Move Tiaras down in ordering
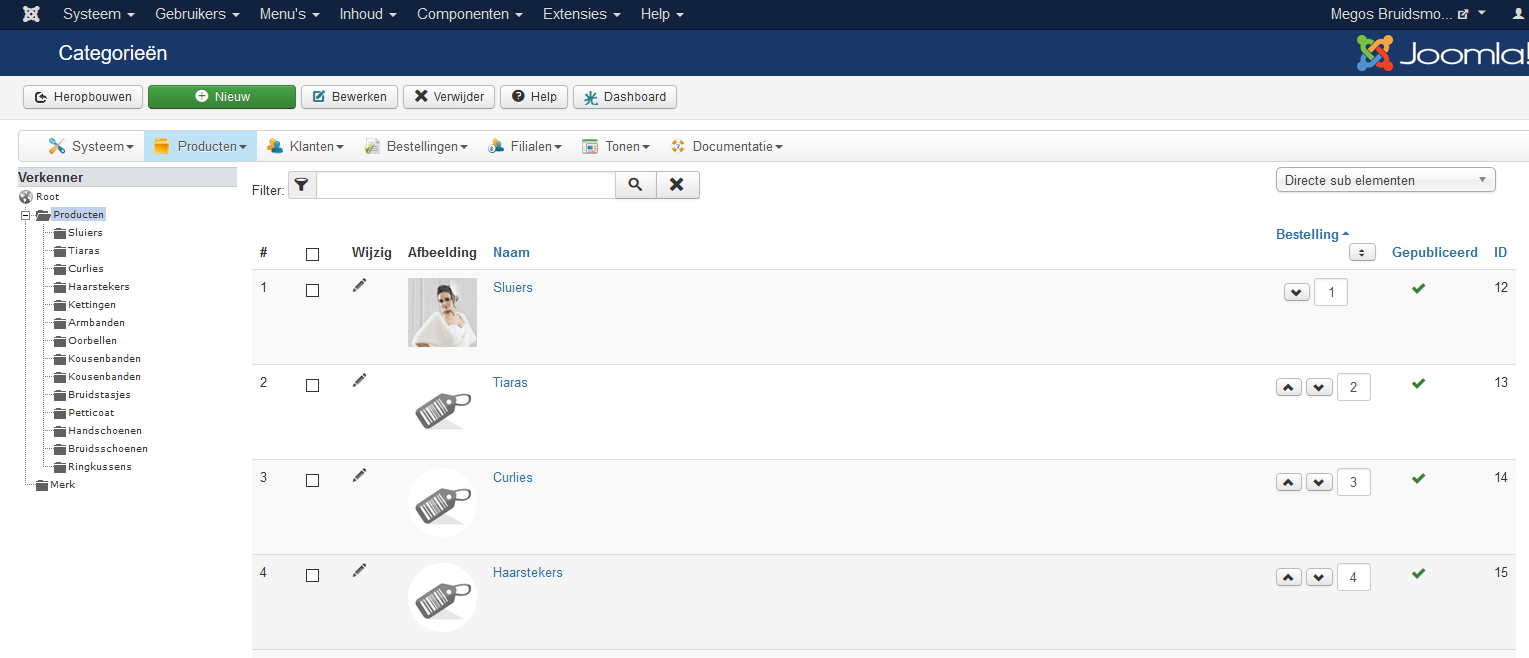This screenshot has width=1529, height=658. point(1320,387)
